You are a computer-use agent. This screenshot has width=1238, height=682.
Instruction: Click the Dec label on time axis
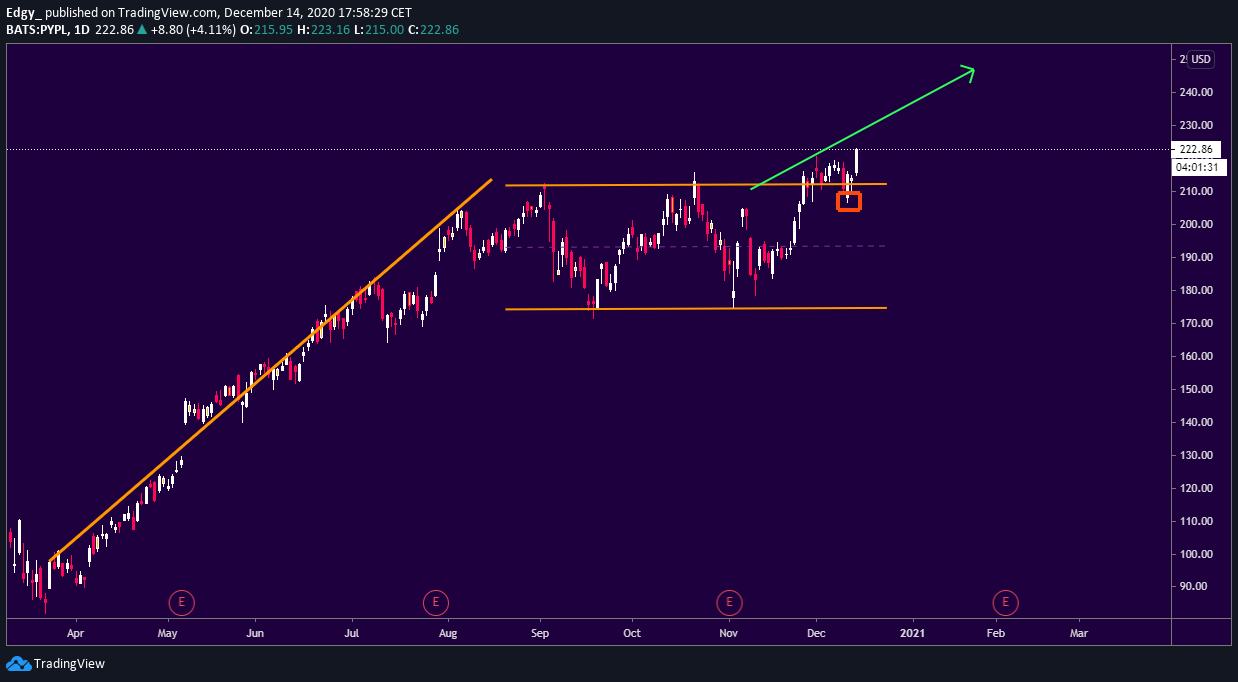[x=816, y=633]
